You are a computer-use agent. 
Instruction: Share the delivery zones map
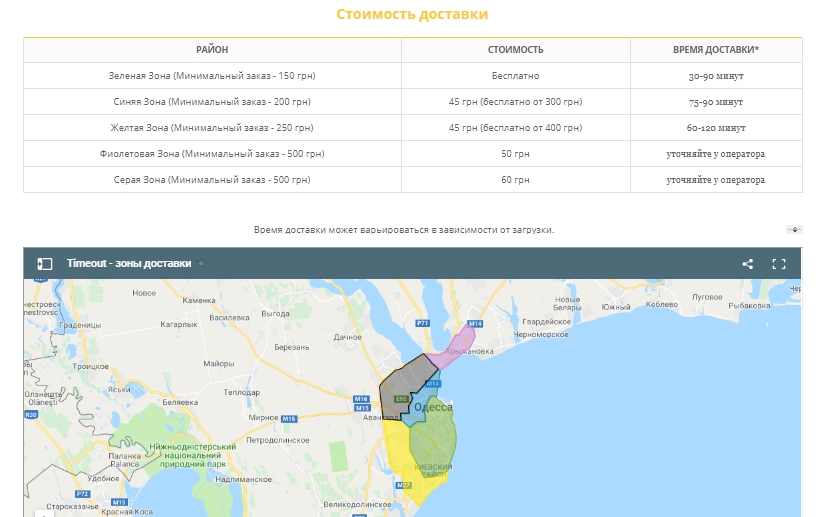748,264
